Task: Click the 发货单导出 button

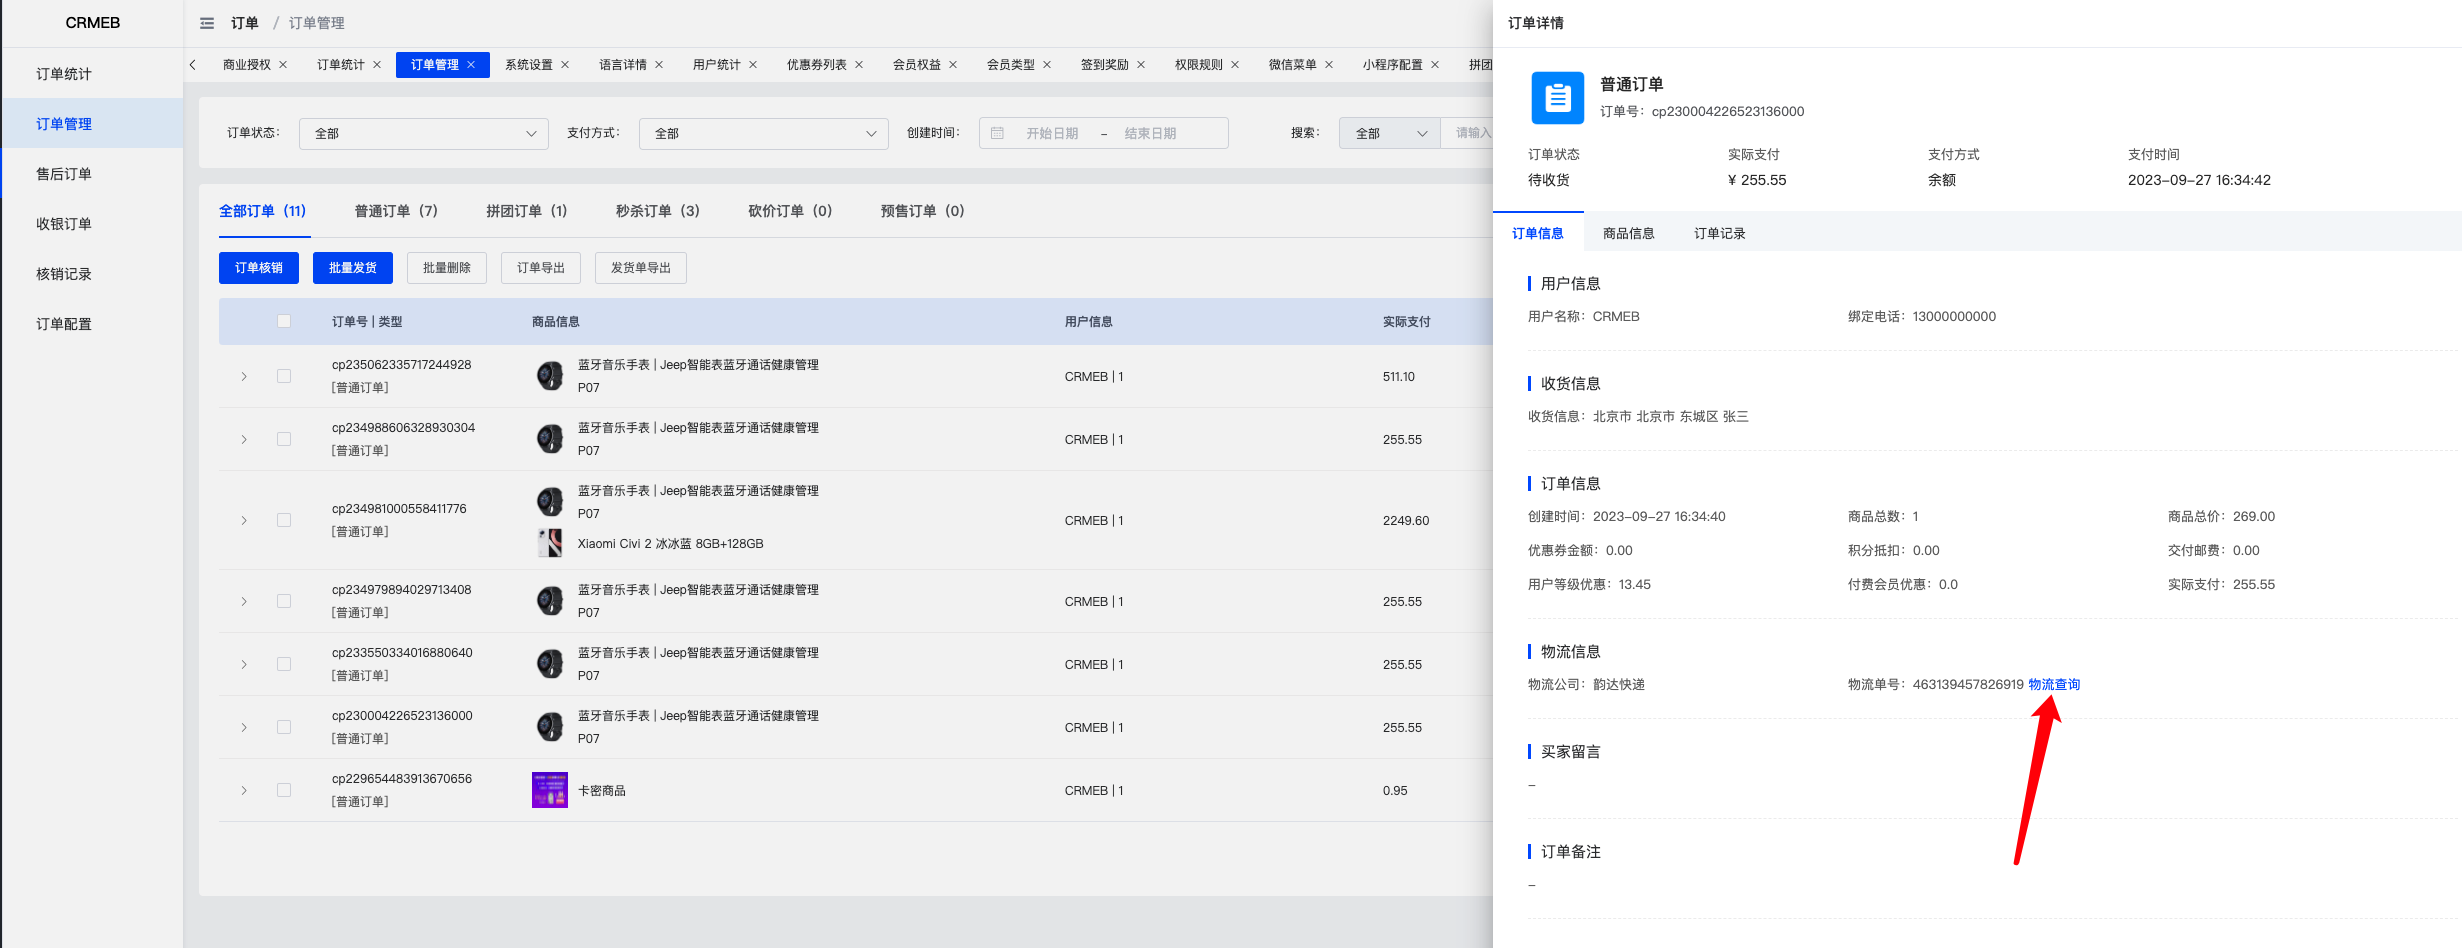Action: 641,268
